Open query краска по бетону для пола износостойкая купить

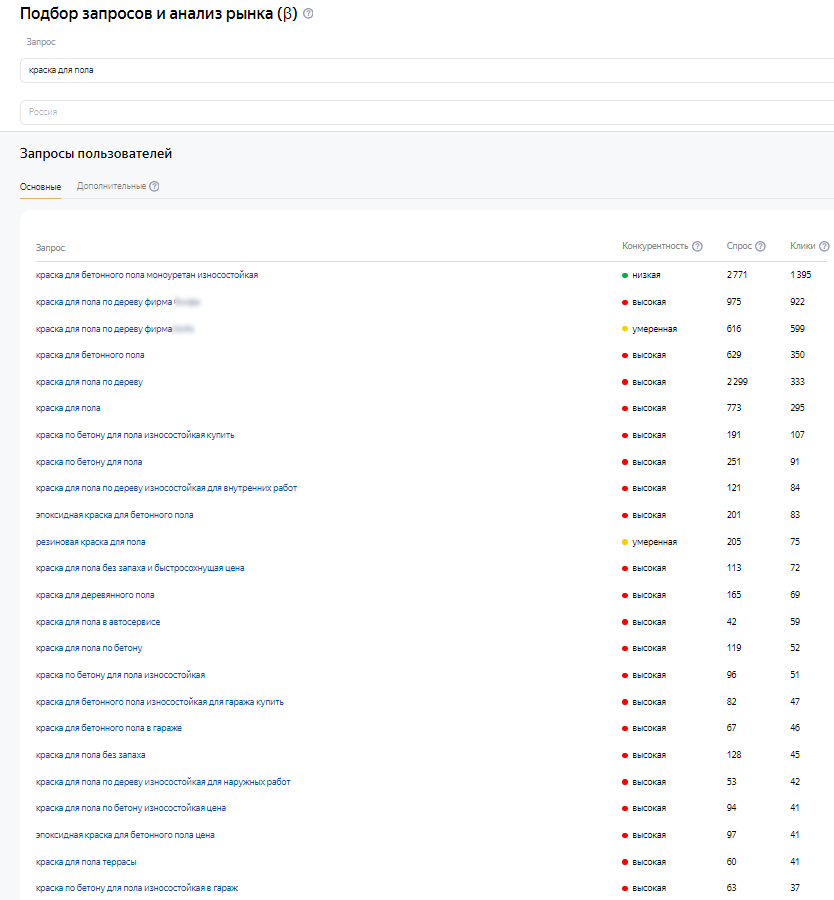pyautogui.click(x=135, y=435)
